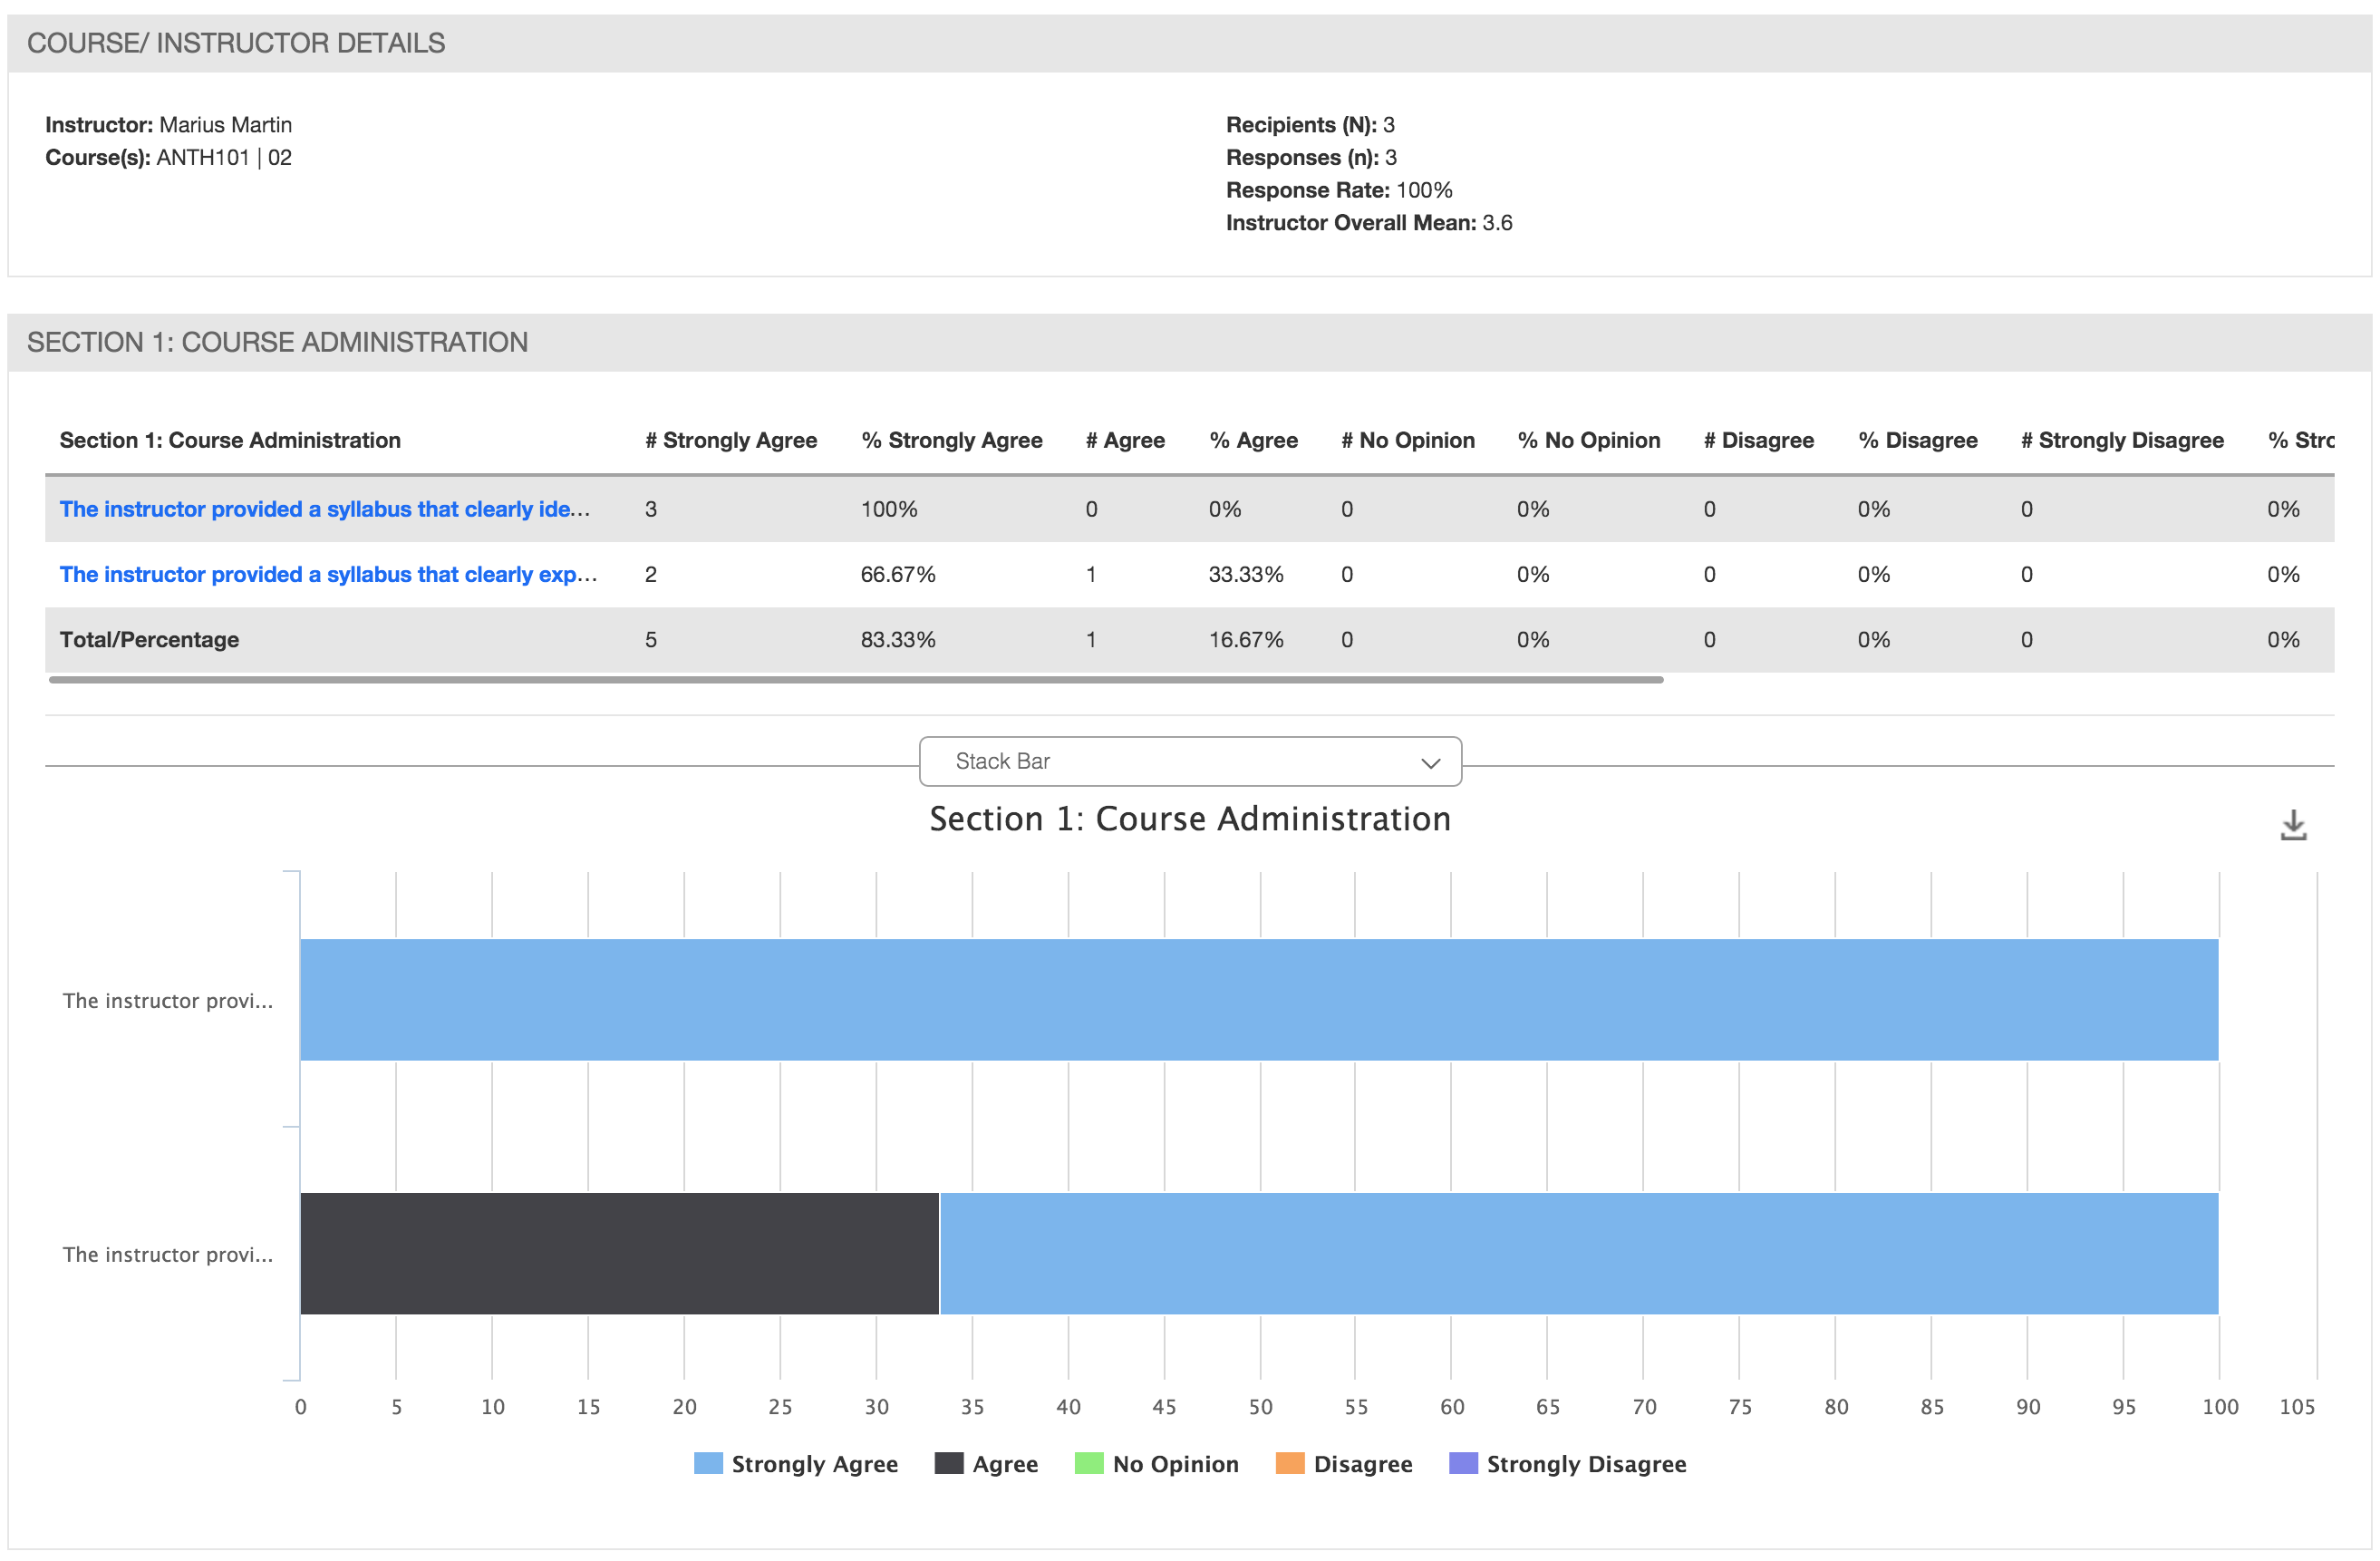Click the full-width blue bar of first question

click(x=1259, y=999)
